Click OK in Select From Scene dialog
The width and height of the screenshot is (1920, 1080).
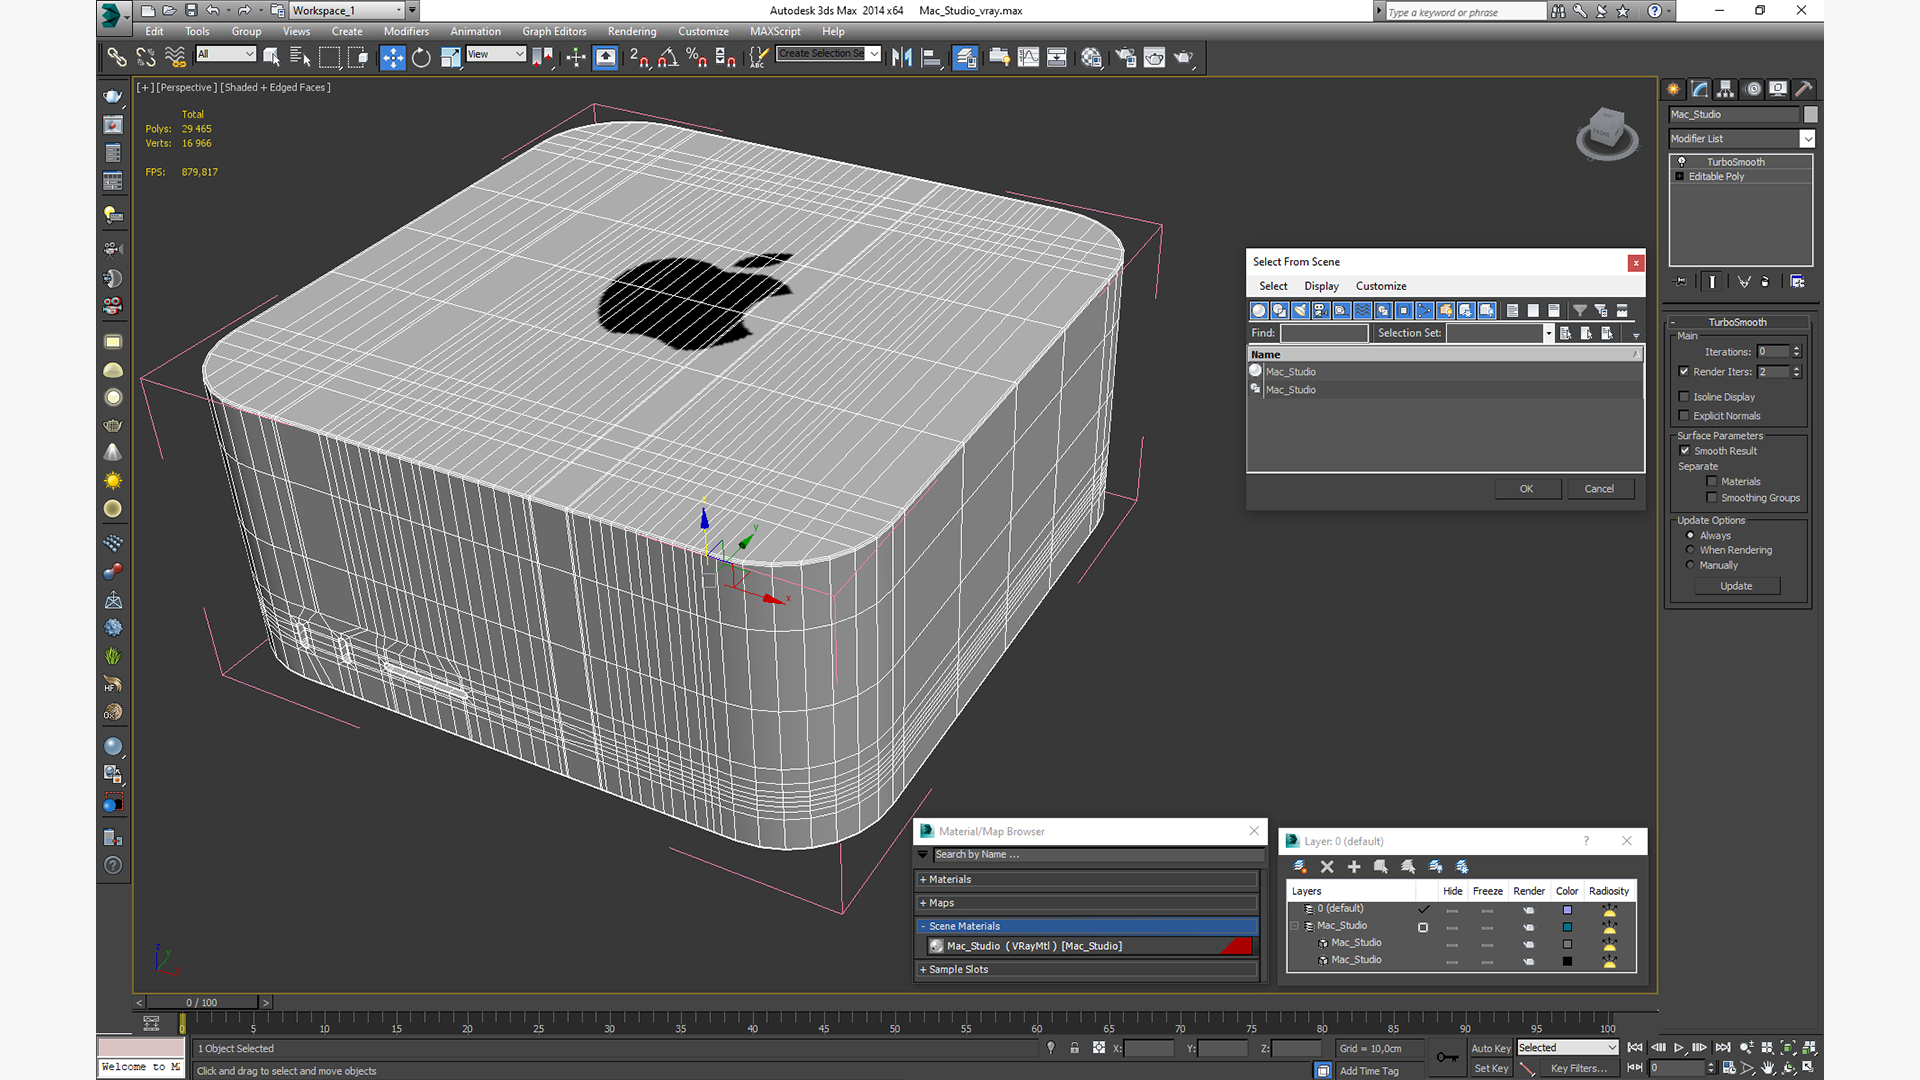(x=1526, y=489)
